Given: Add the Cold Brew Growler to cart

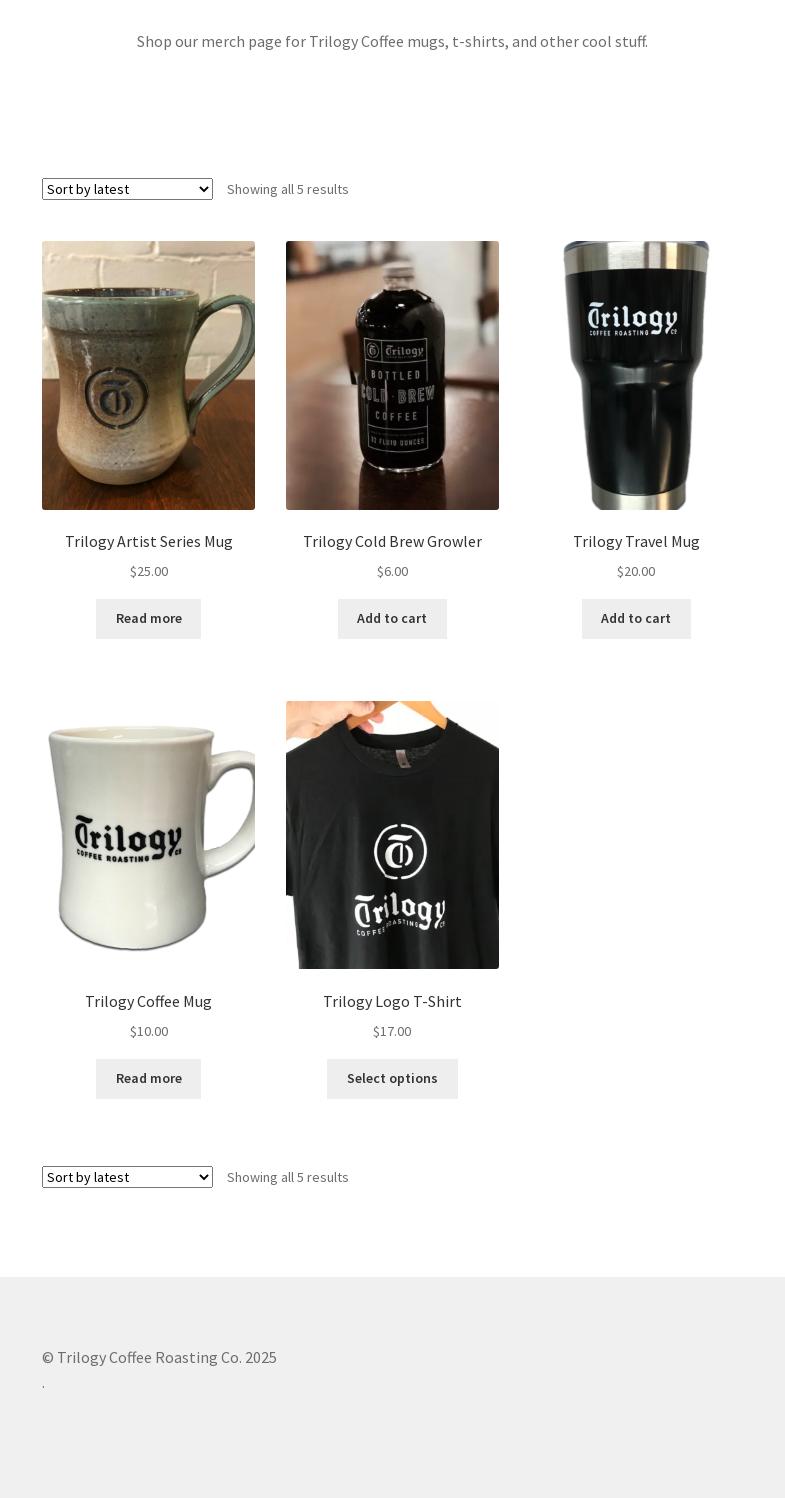Looking at the screenshot, I should click(x=392, y=619).
